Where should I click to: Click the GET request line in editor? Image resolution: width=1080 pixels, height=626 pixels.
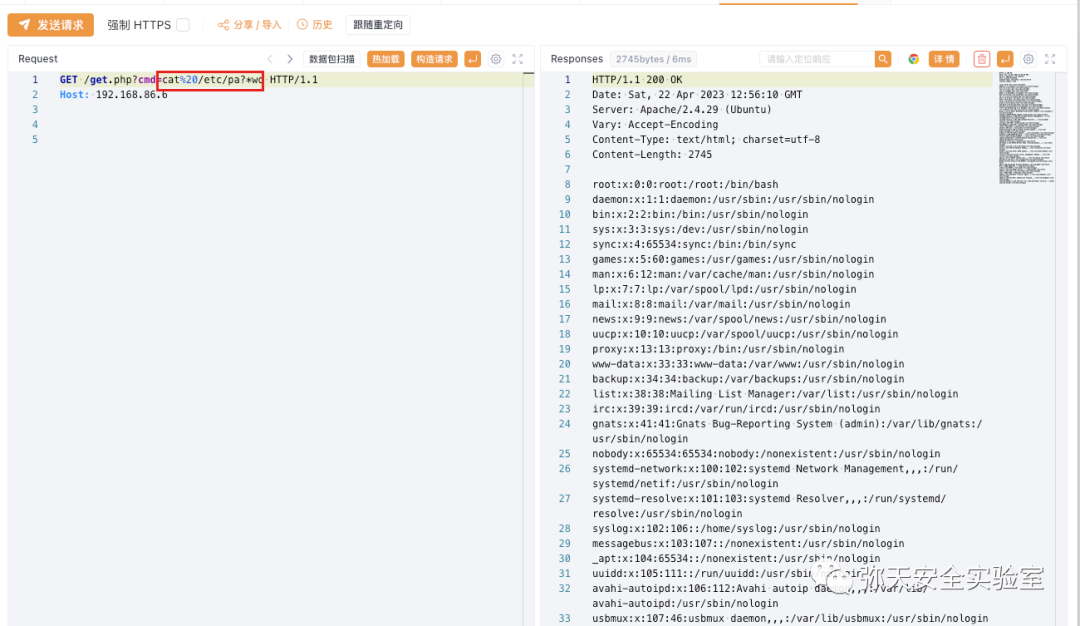pos(189,80)
